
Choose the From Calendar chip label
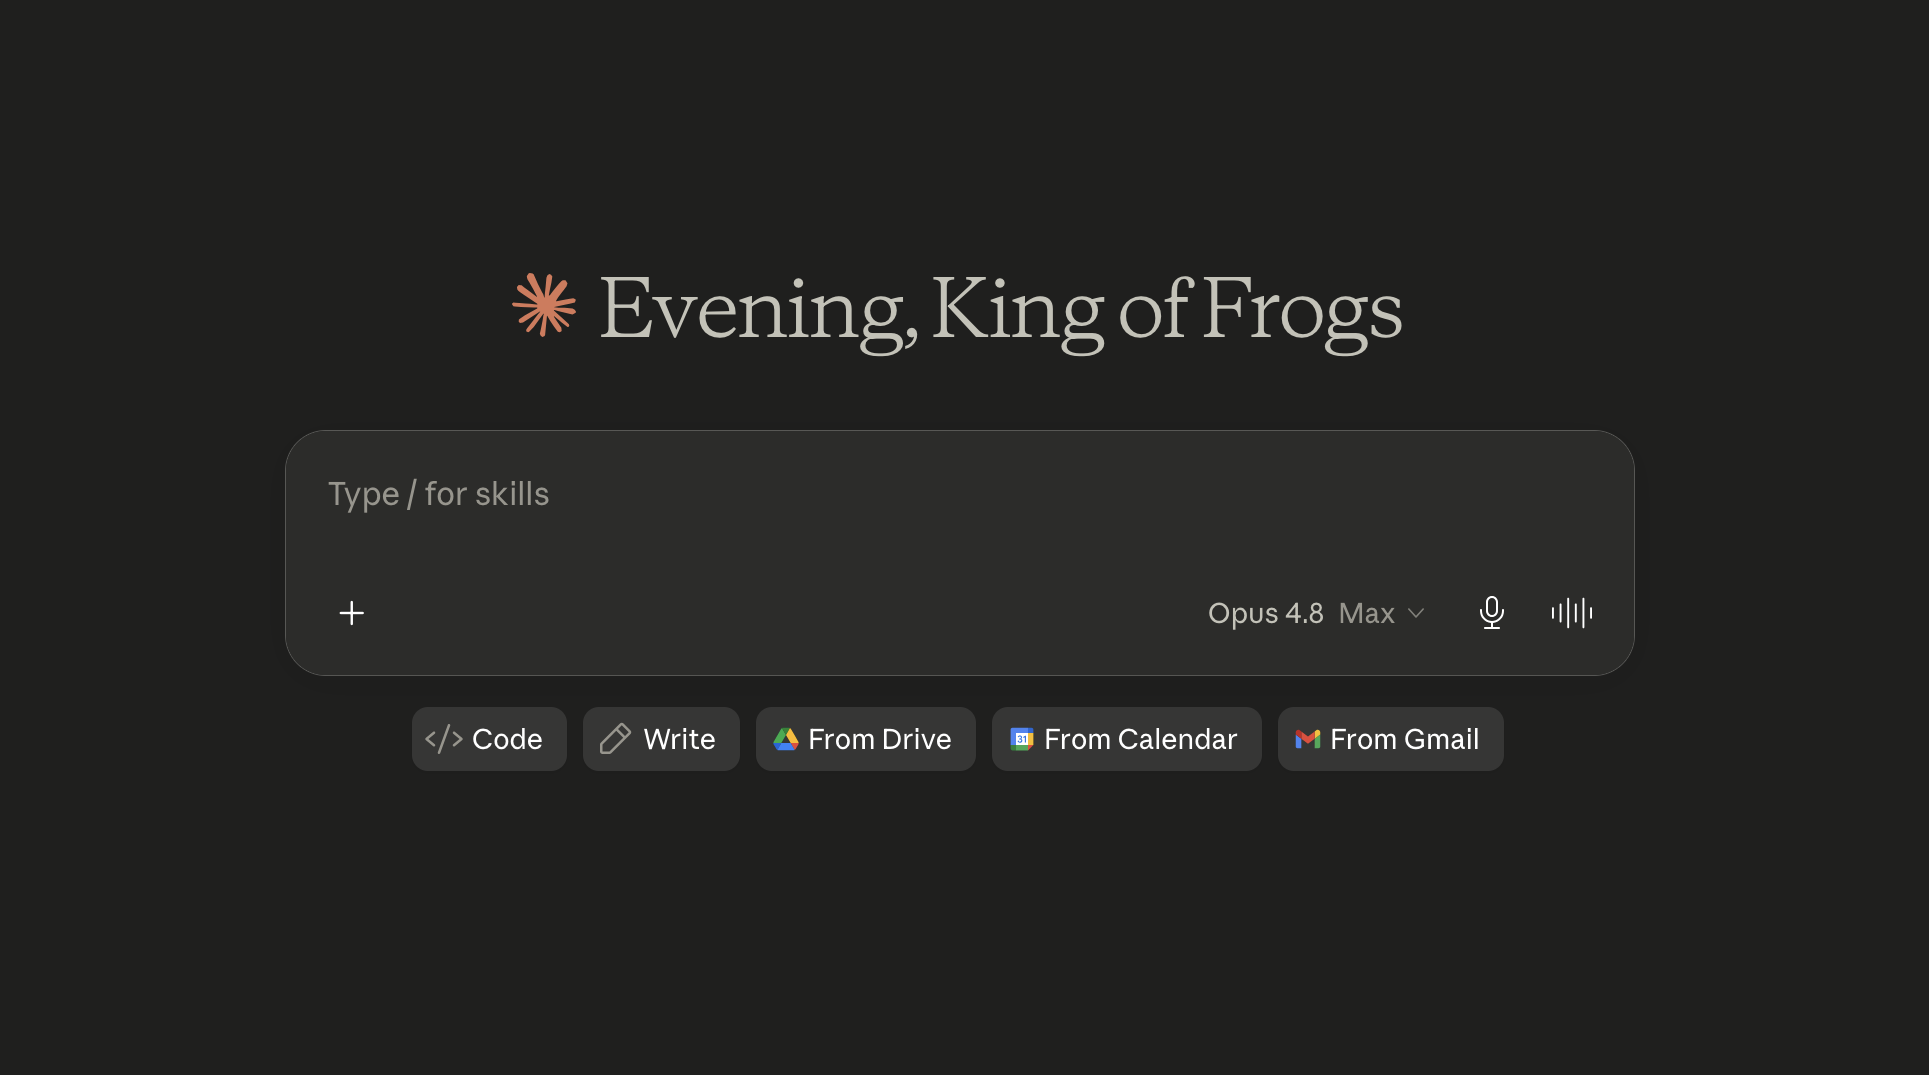(1140, 739)
